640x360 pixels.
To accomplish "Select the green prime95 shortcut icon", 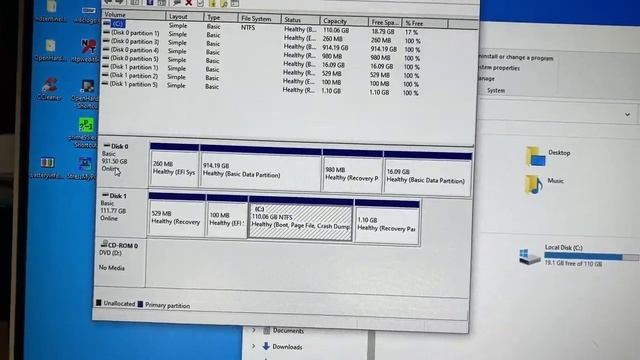I will coord(86,125).
